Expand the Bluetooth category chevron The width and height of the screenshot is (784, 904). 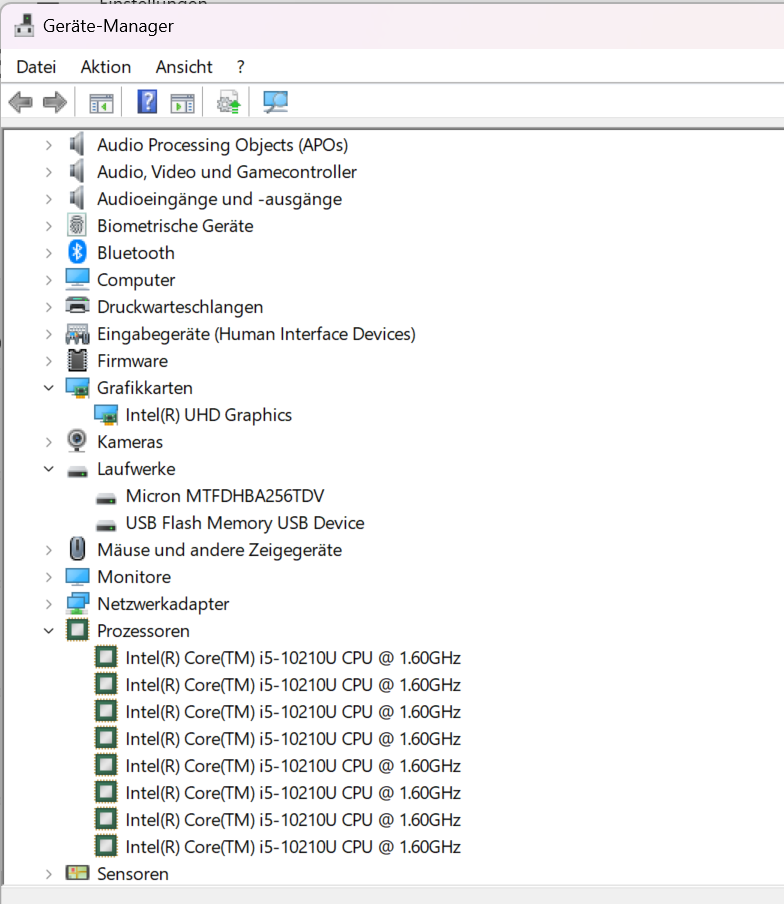[x=49, y=253]
